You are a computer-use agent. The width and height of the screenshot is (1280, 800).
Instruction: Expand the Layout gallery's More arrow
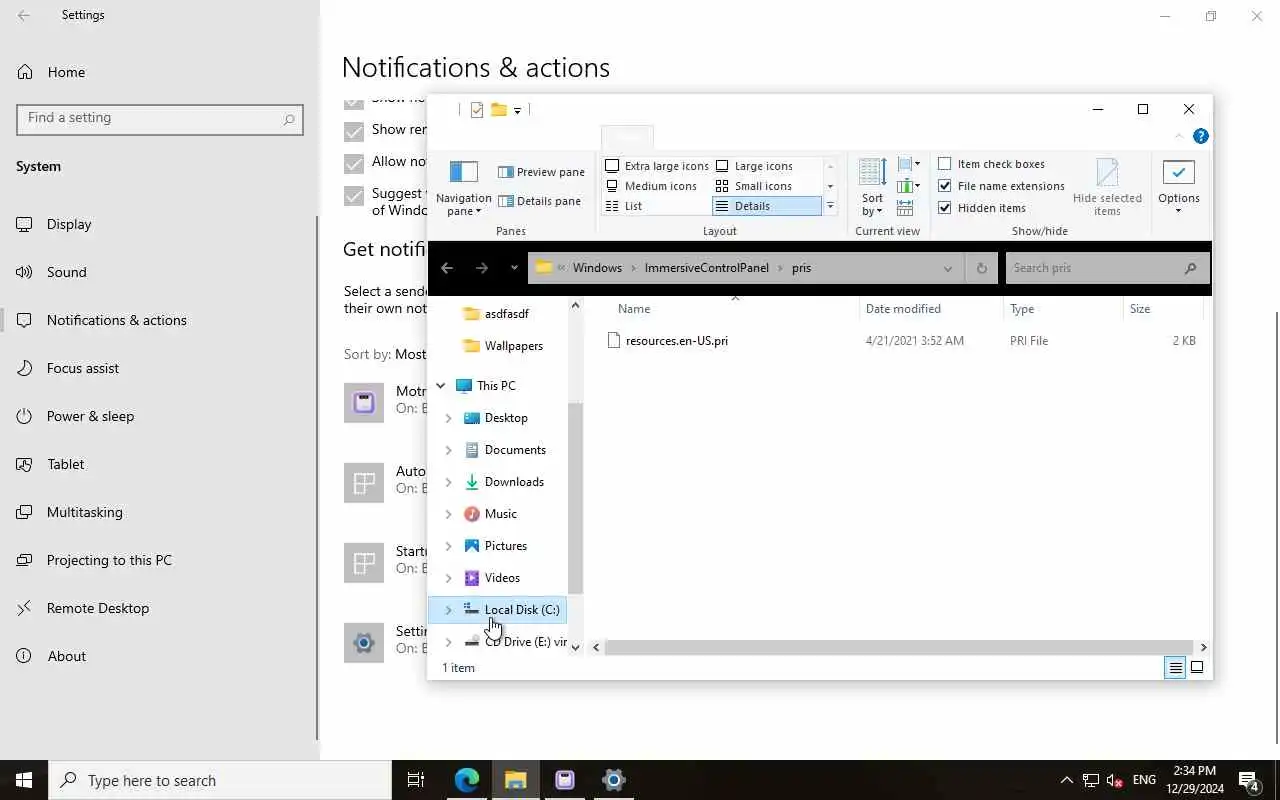point(829,206)
